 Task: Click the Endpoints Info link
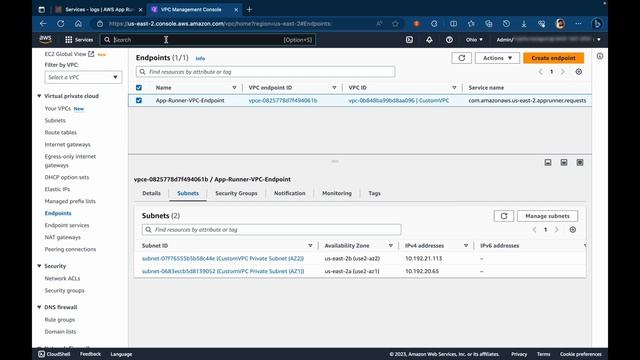200,58
